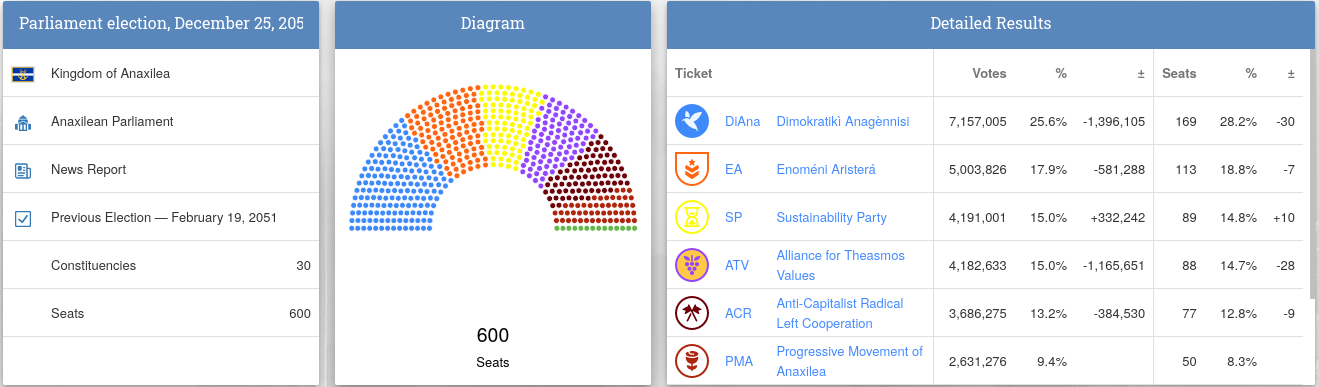1319x387 pixels.
Task: Open Anti-Capitalist Radical Left Cooperation link
Action: [x=840, y=313]
